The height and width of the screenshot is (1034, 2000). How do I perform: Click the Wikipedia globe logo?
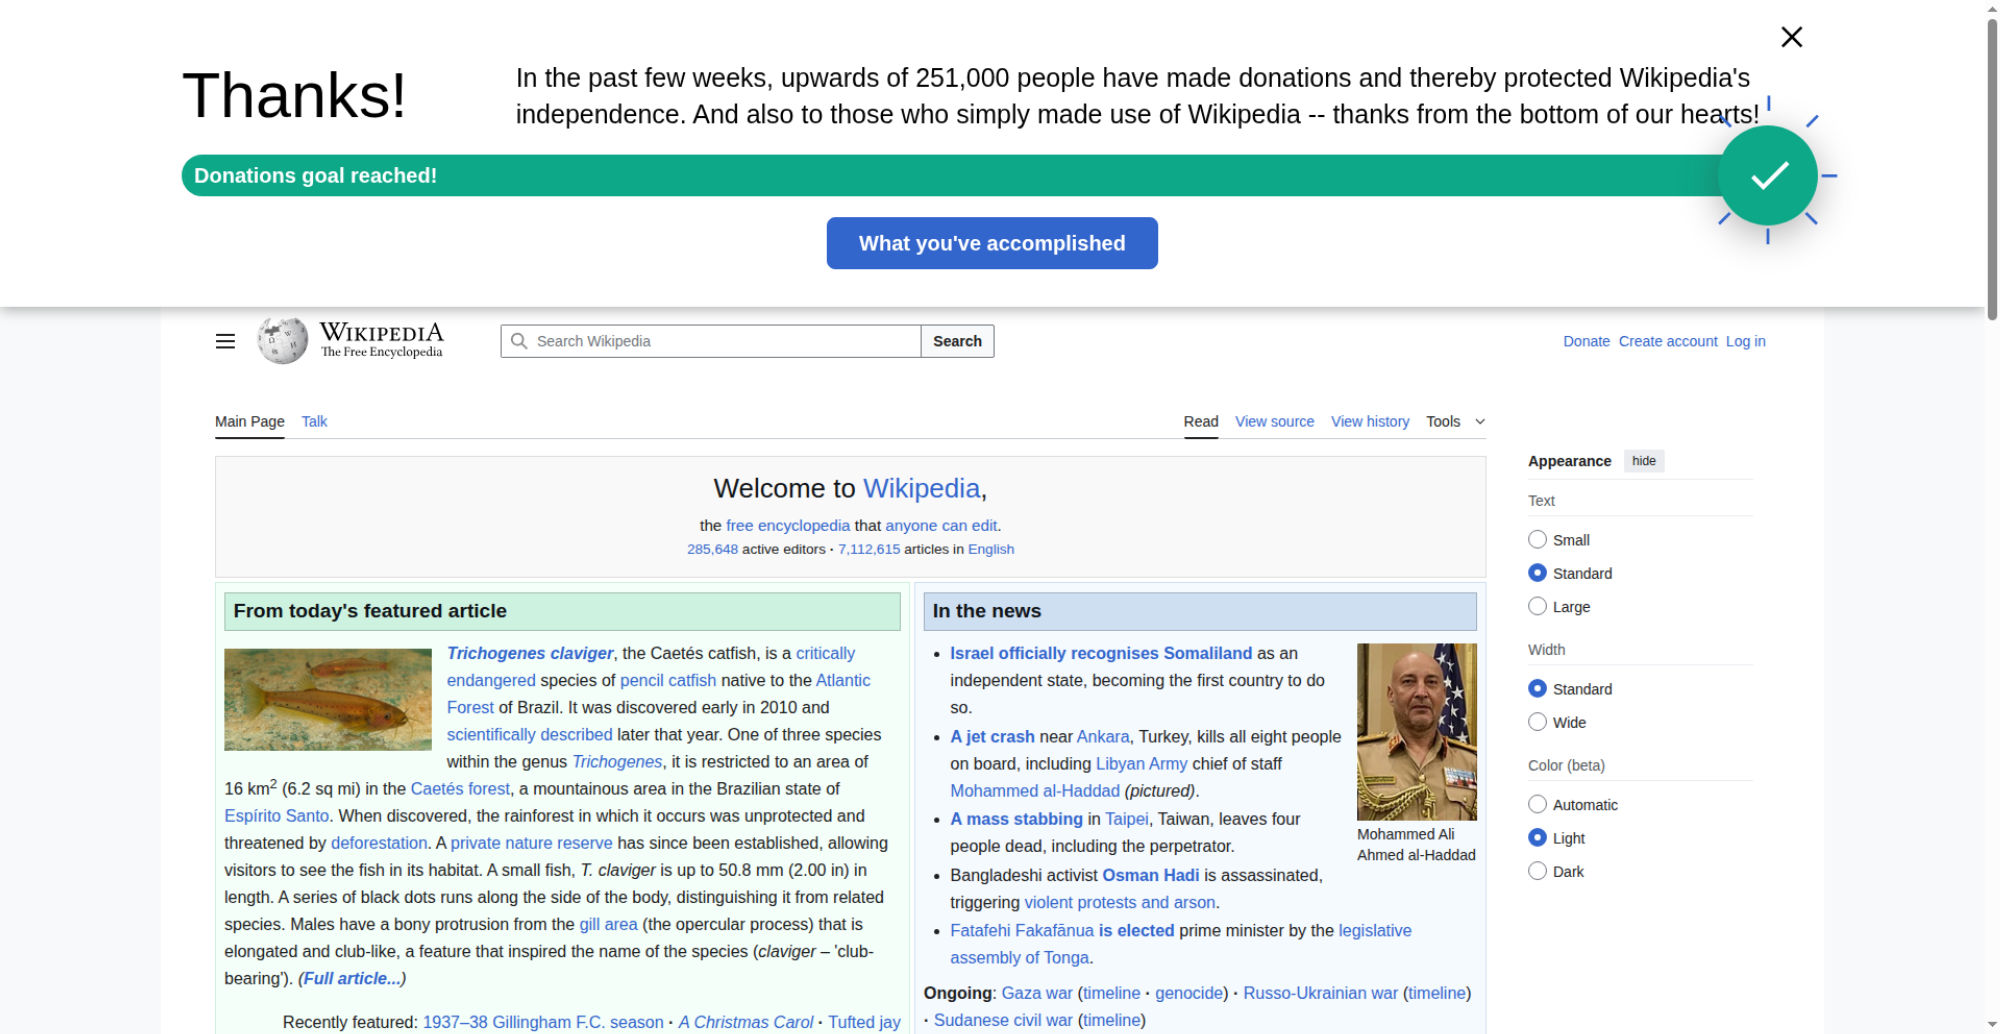pos(282,341)
